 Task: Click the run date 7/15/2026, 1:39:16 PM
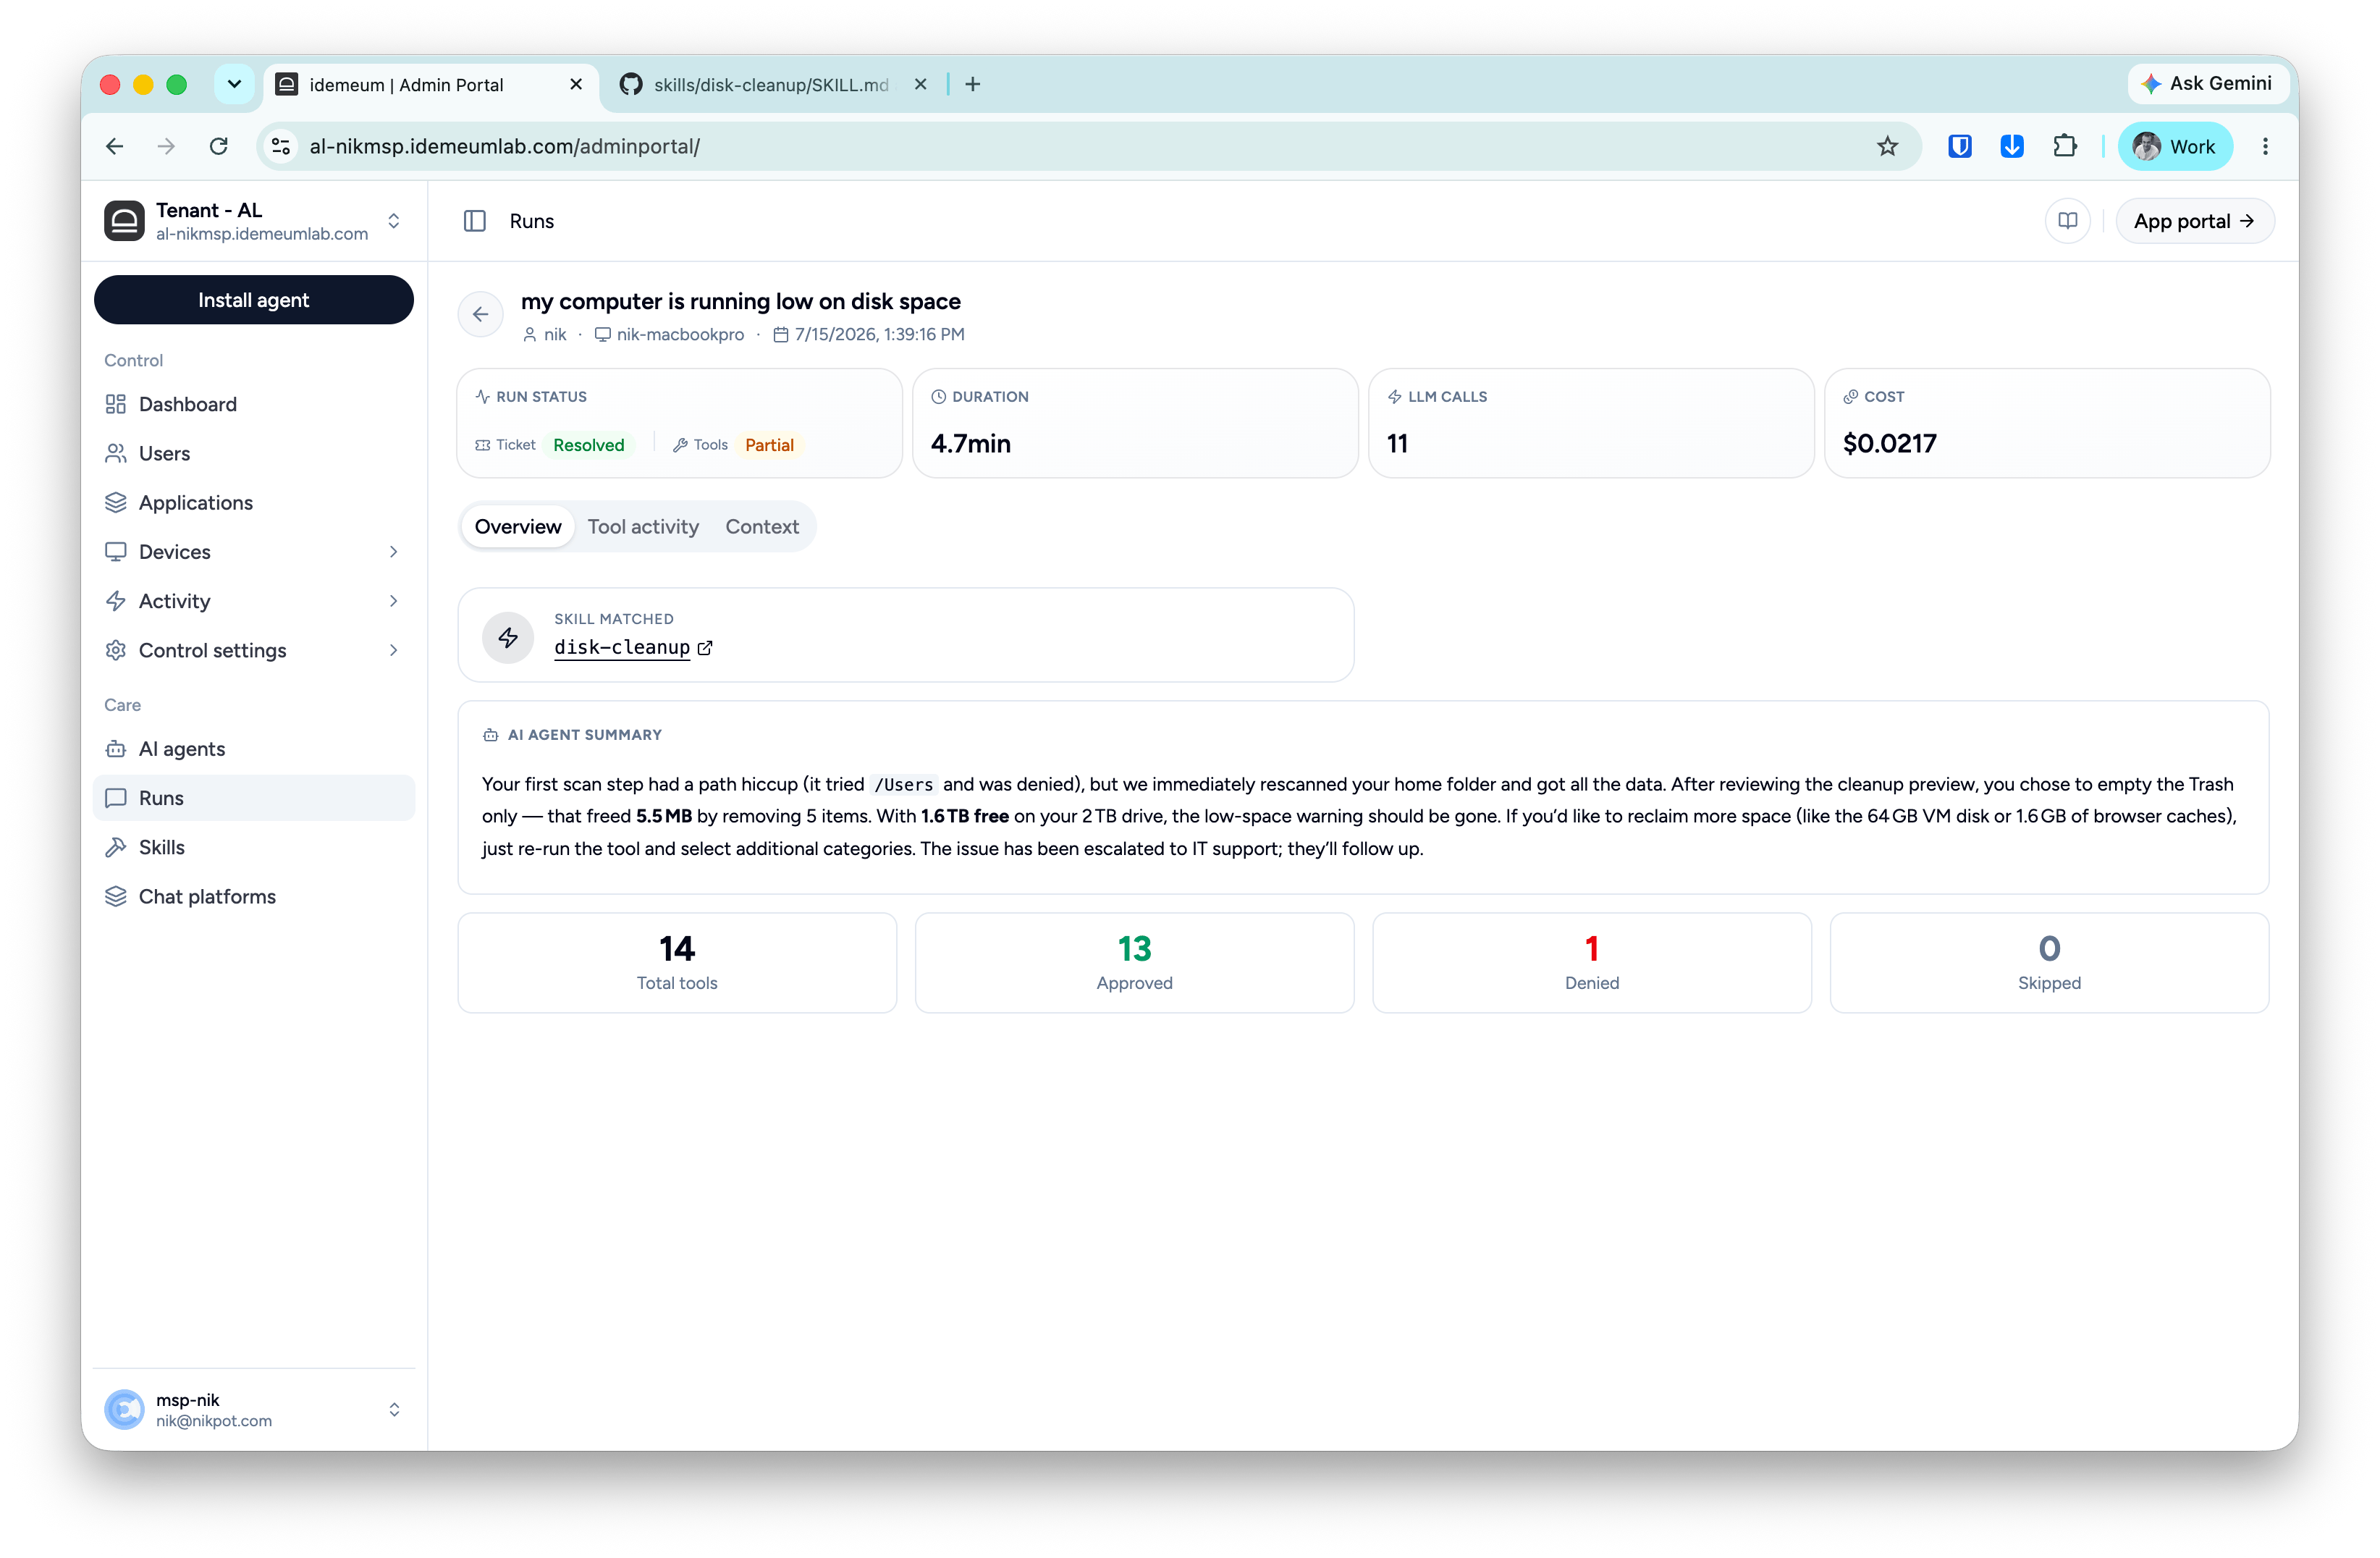tap(879, 334)
